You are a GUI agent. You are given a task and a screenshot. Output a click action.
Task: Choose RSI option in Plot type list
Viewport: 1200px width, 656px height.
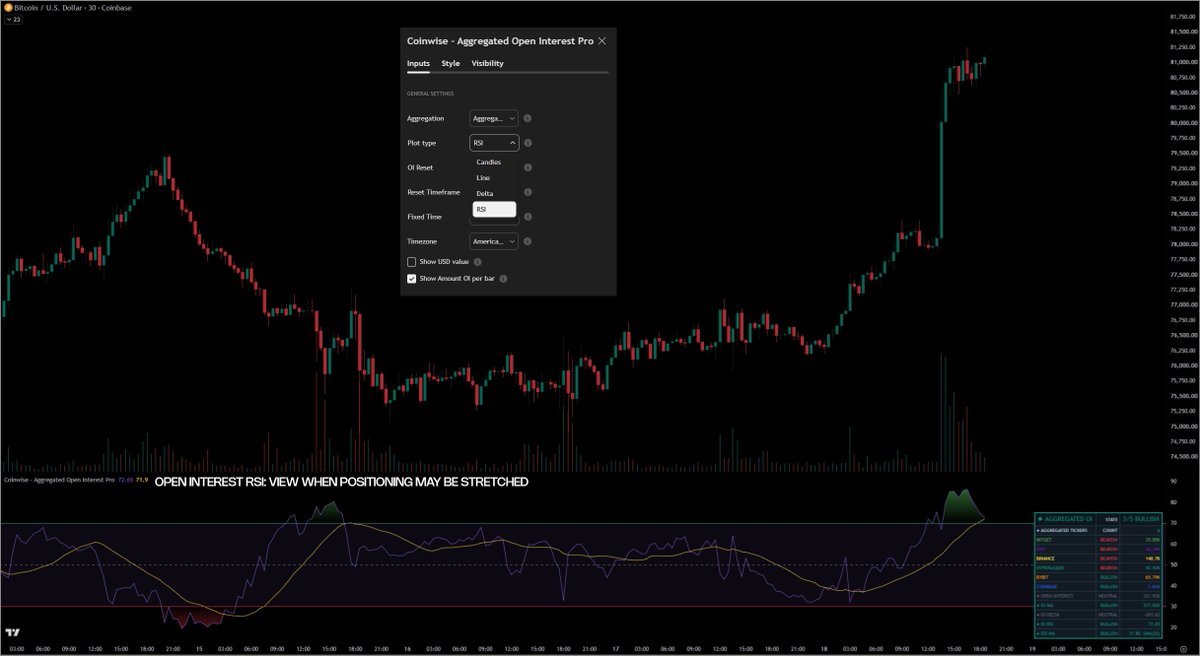tap(494, 209)
